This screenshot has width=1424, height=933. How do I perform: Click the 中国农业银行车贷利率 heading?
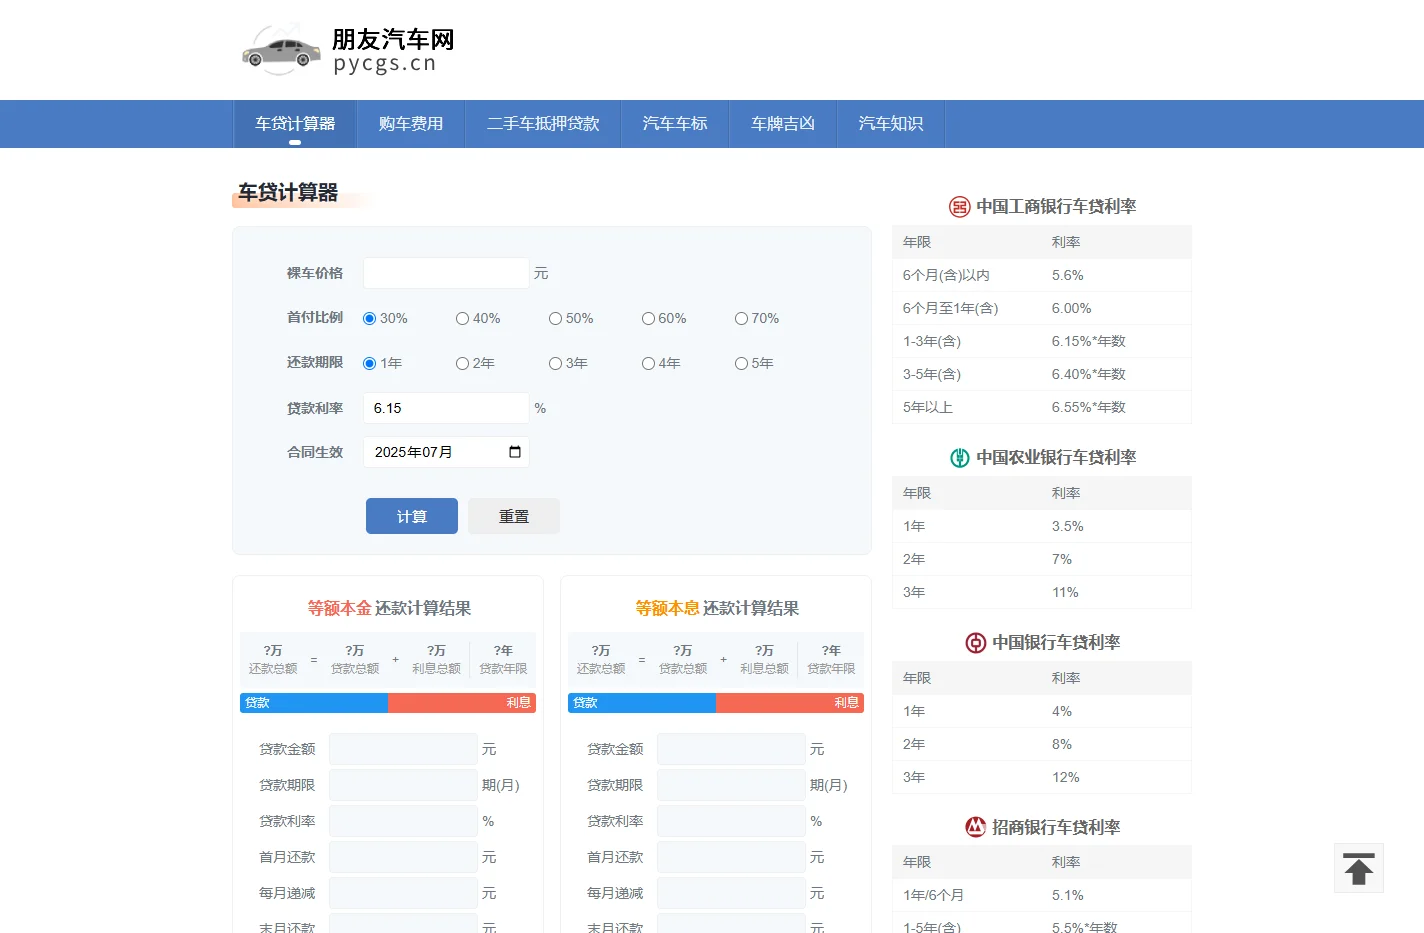1056,458
